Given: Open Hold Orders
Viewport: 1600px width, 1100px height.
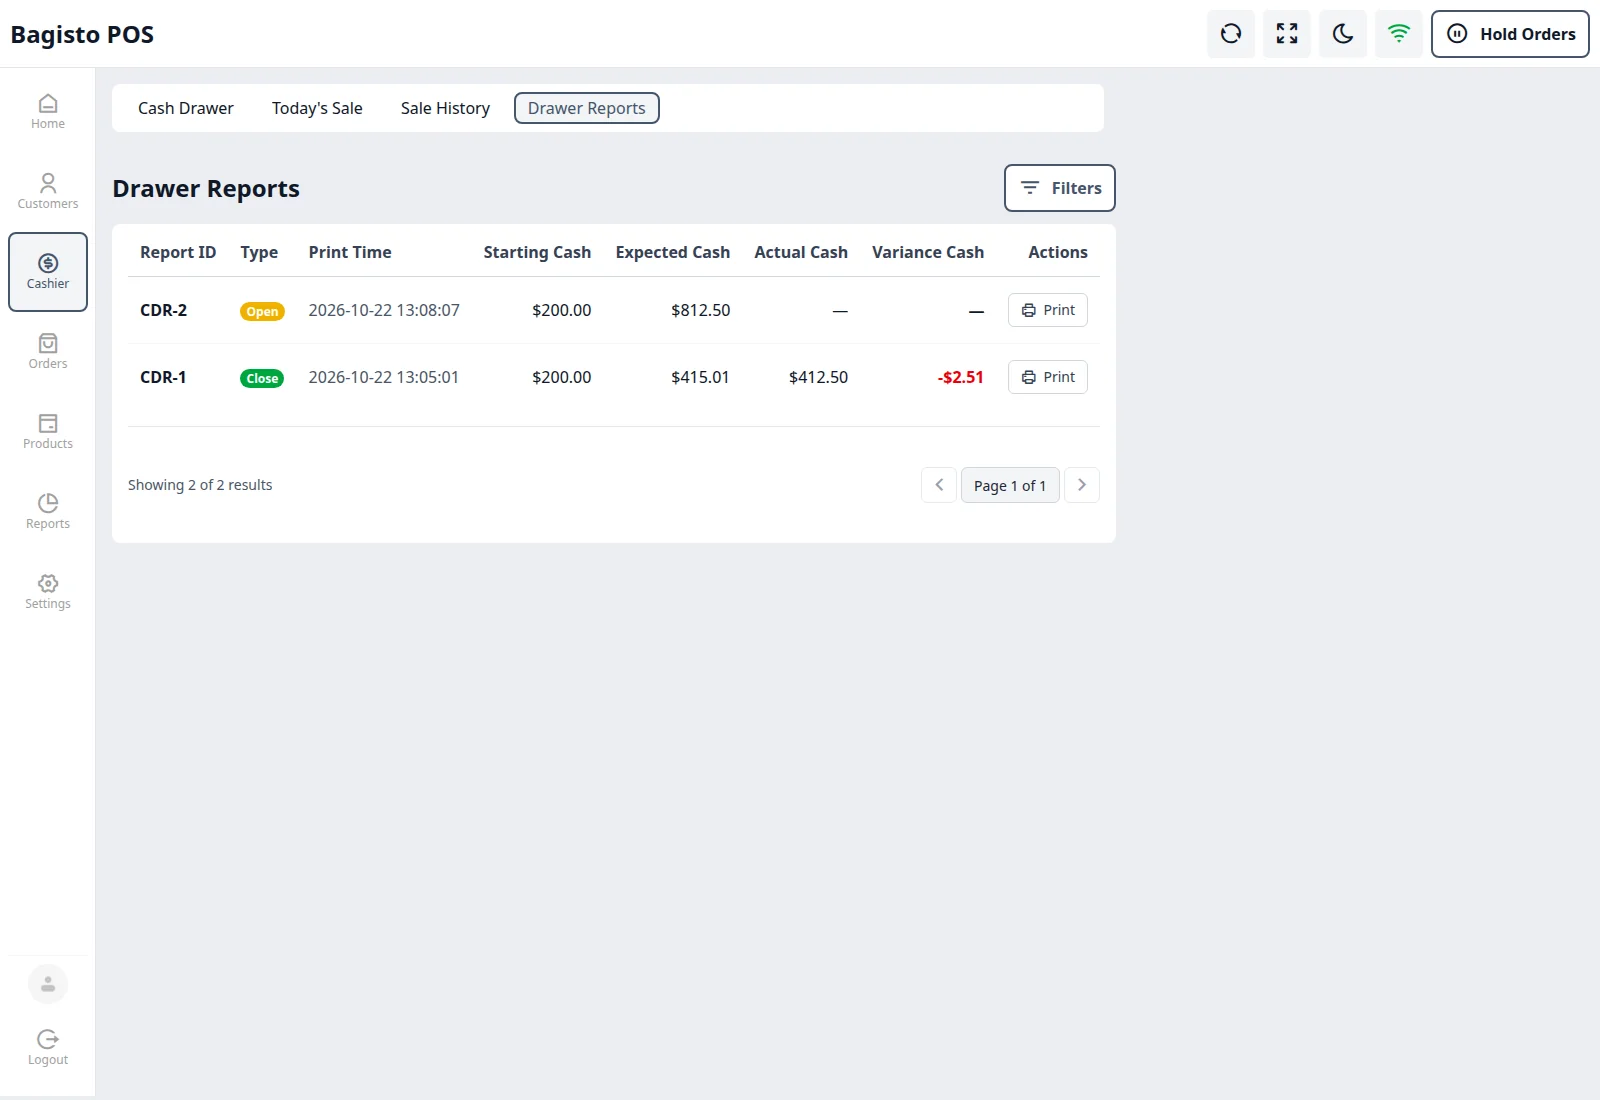Looking at the screenshot, I should point(1510,34).
